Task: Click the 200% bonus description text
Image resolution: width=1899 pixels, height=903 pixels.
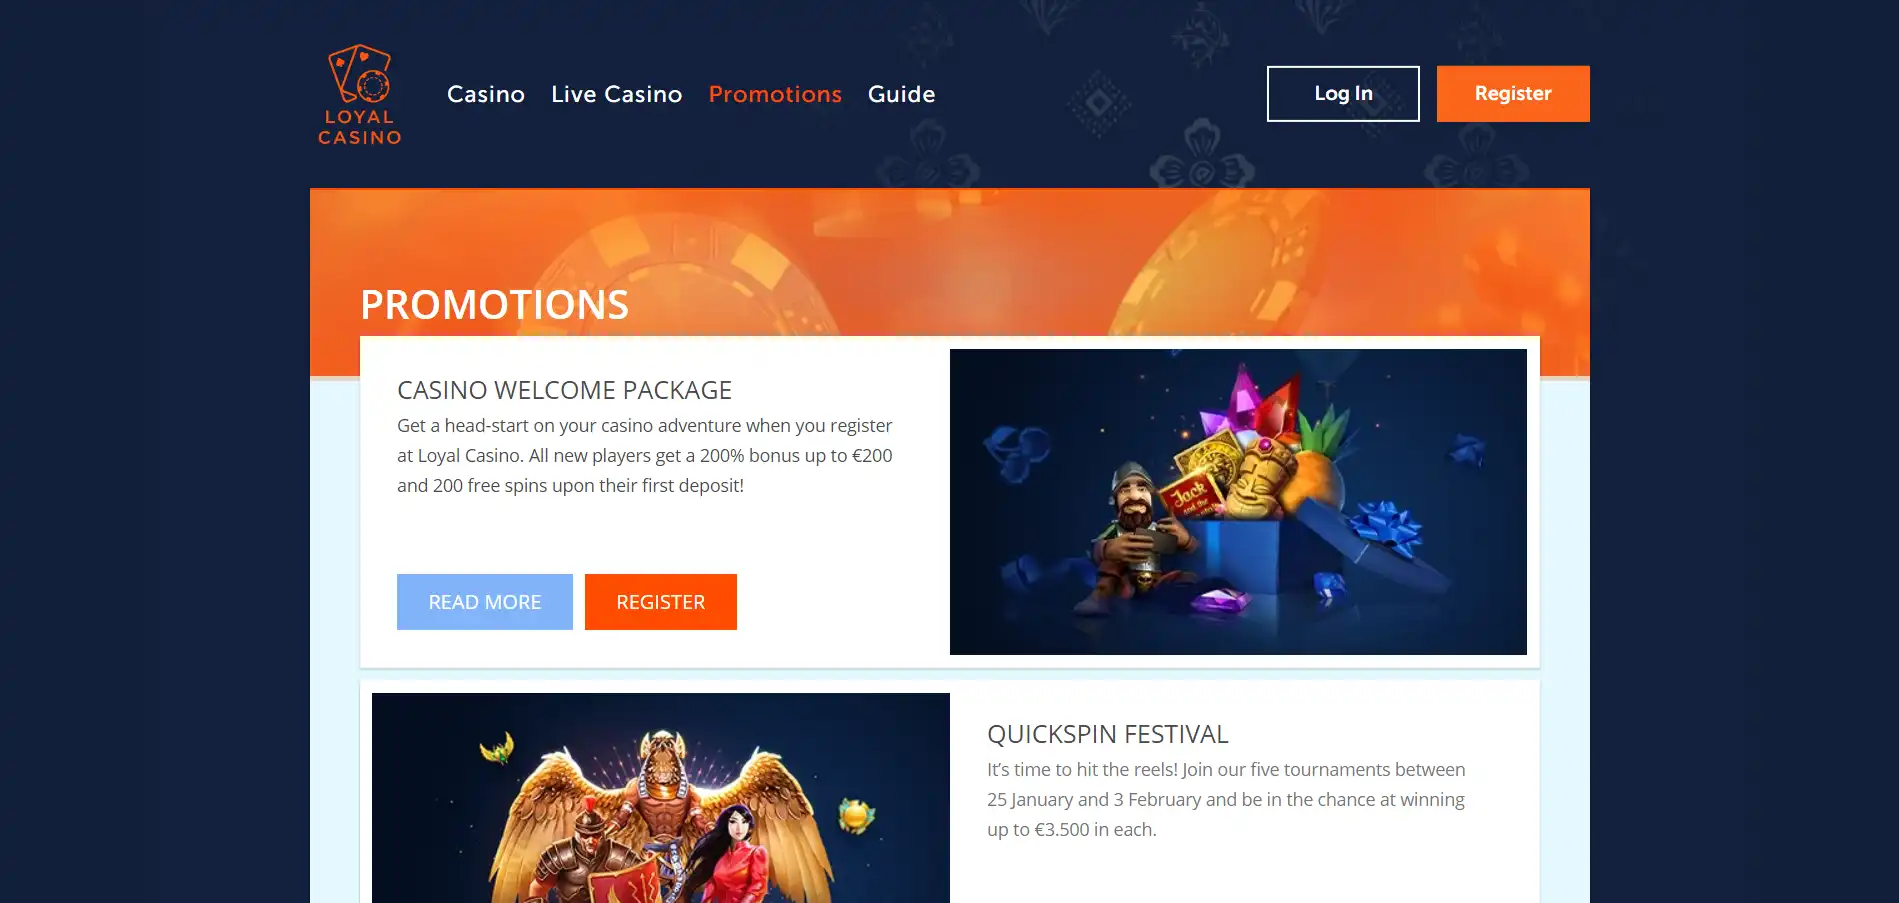Action: (x=645, y=455)
